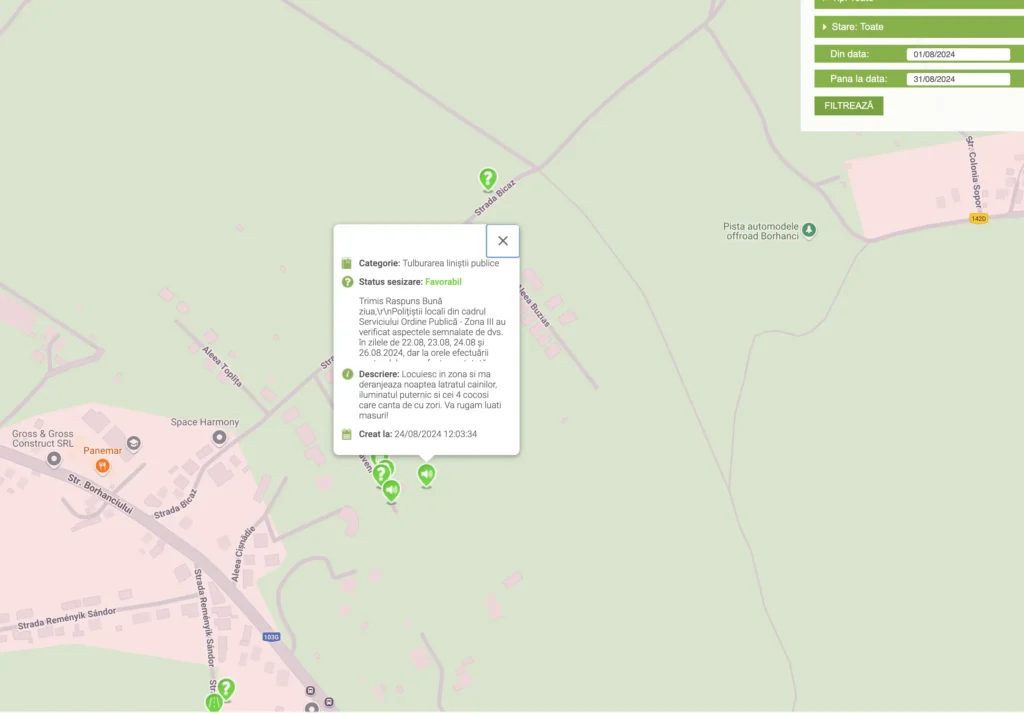
Task: Click the Favorabil status text
Action: 443,282
